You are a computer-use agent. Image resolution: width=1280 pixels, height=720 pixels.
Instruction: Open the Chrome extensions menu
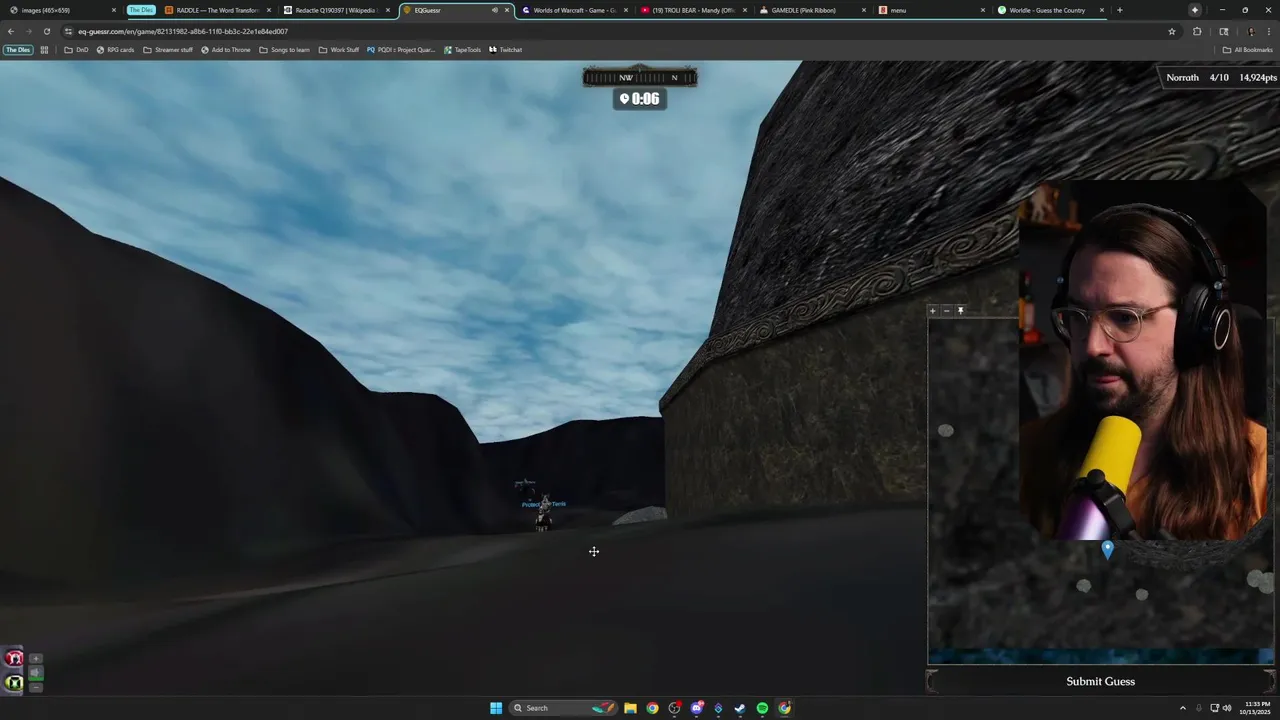pos(1197,31)
